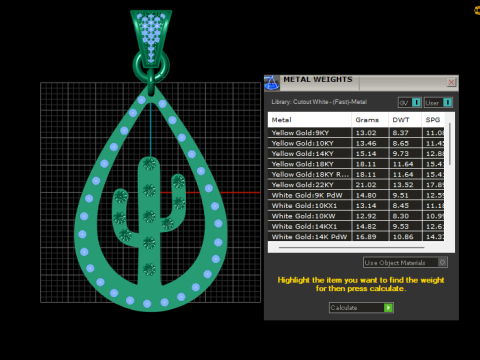The height and width of the screenshot is (360, 480).
Task: Click the 10.86 DWT value
Action: click(403, 236)
